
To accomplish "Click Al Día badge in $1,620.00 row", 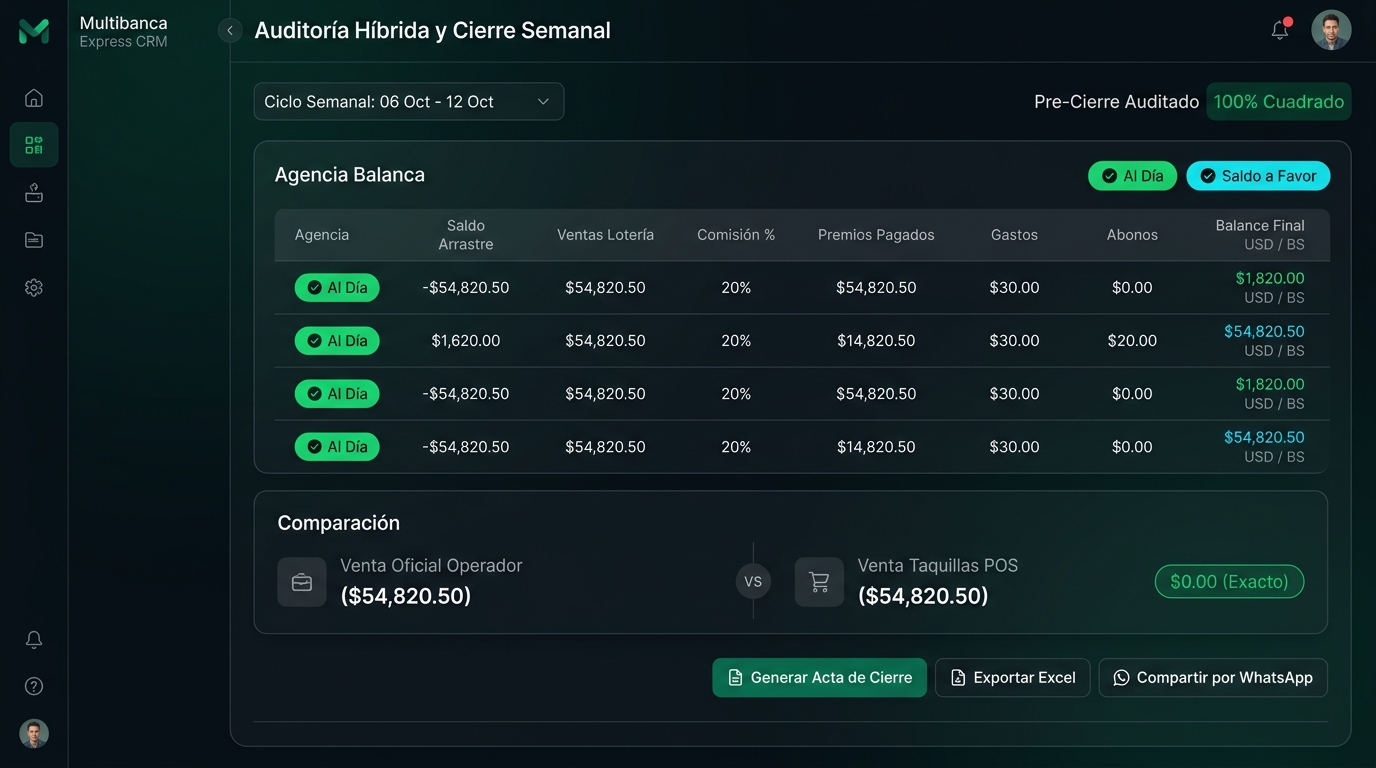I will pyautogui.click(x=337, y=341).
